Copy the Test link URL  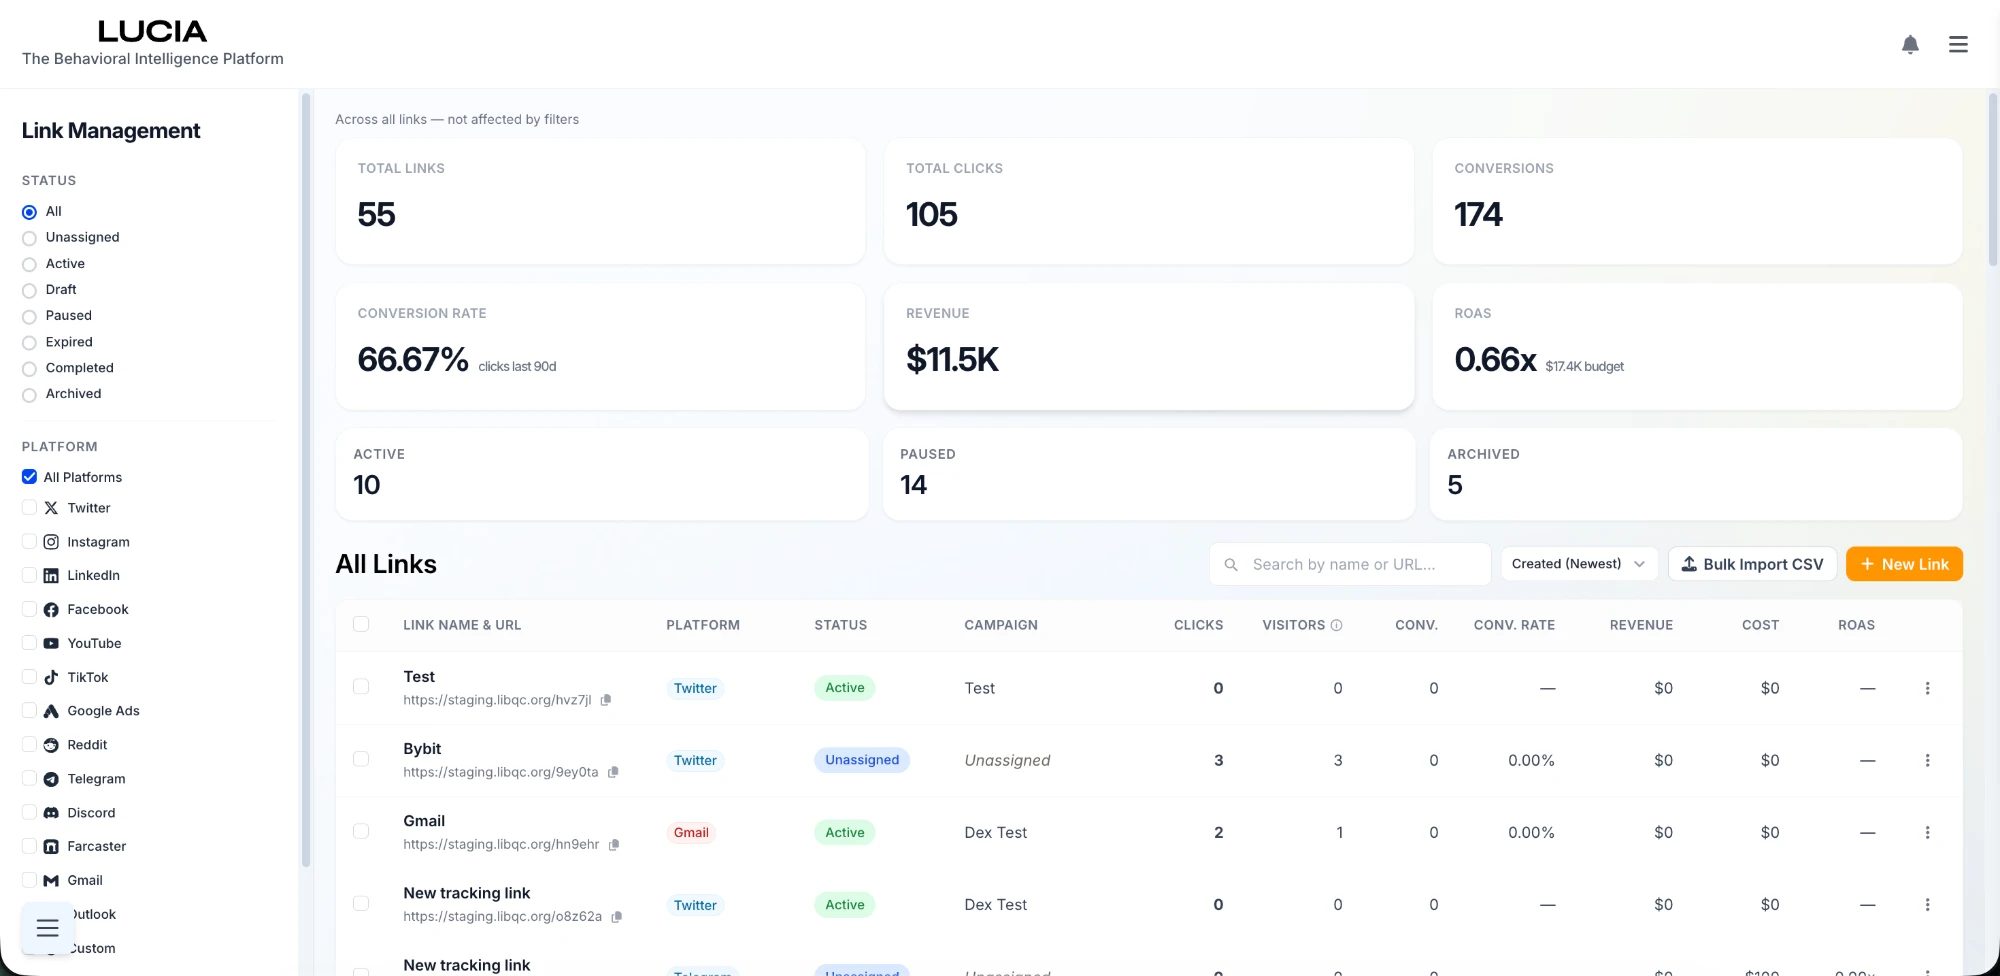(x=606, y=700)
